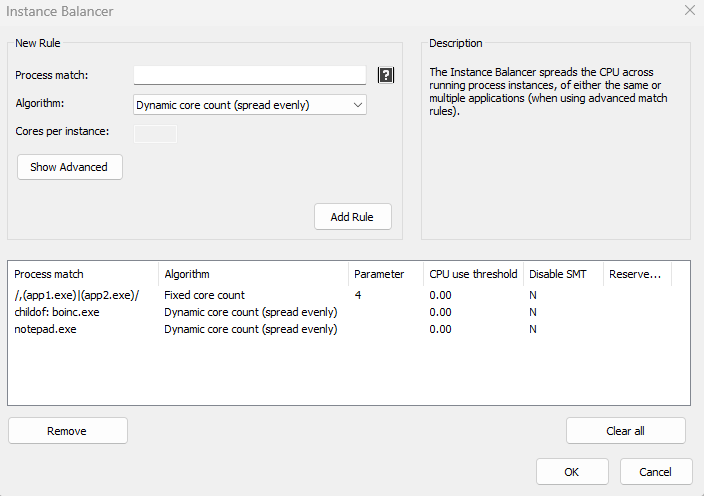Image resolution: width=705 pixels, height=496 pixels.
Task: Click the truncated Reserve column header
Action: point(636,274)
